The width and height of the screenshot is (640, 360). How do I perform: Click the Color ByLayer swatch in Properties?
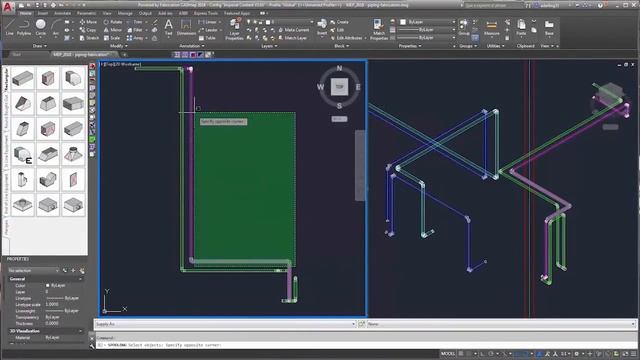[x=48, y=285]
